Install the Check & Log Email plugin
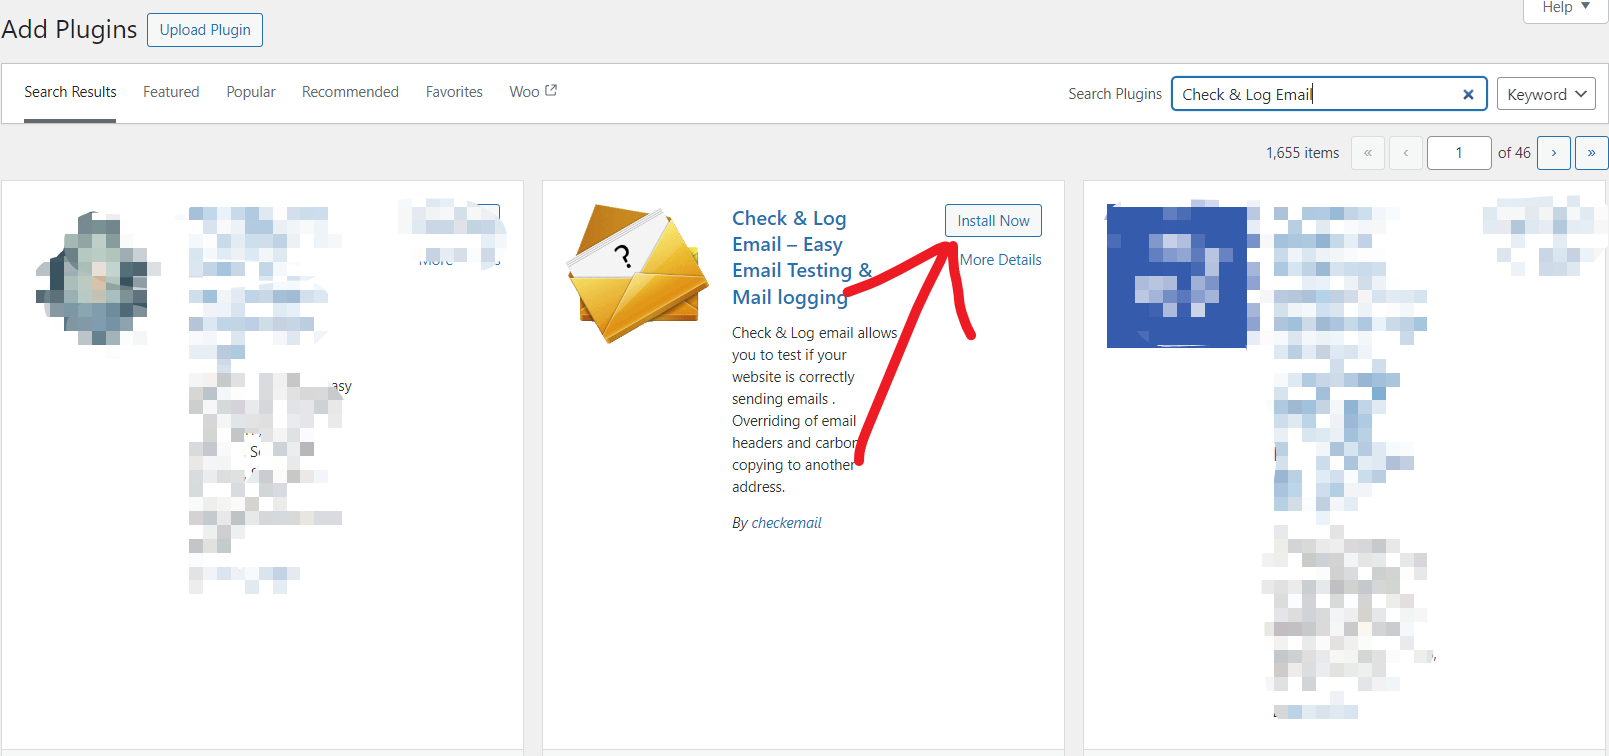Image resolution: width=1609 pixels, height=756 pixels. click(993, 221)
